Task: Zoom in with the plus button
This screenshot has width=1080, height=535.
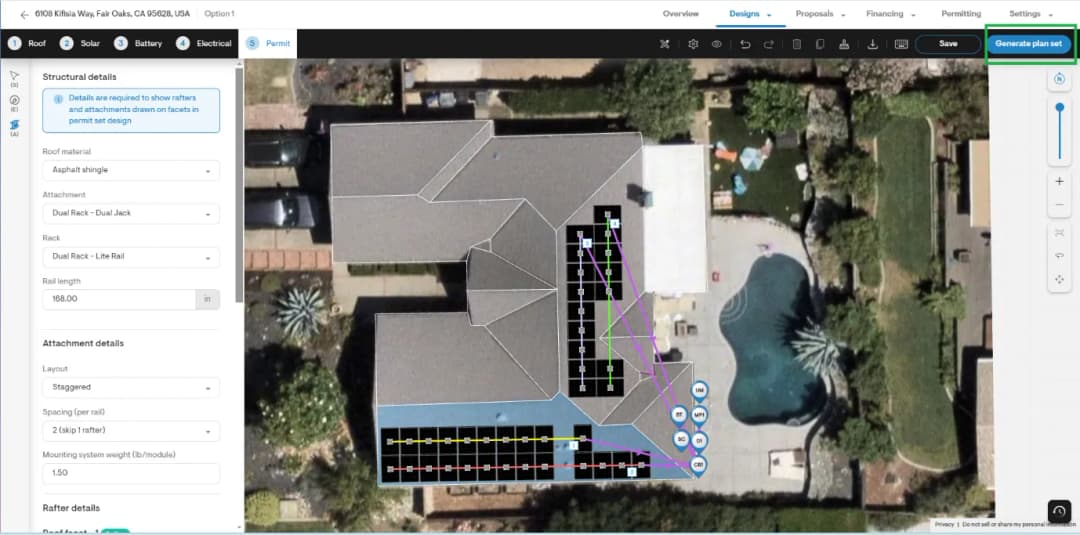Action: 1059,181
